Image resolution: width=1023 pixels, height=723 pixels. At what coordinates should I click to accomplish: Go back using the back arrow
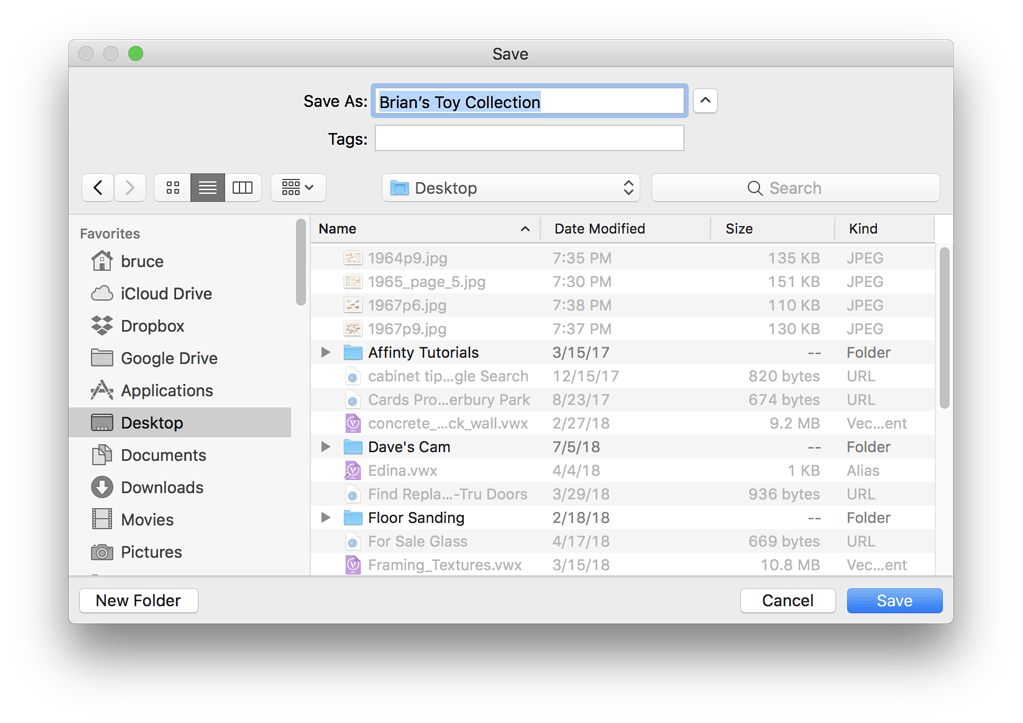tap(97, 187)
